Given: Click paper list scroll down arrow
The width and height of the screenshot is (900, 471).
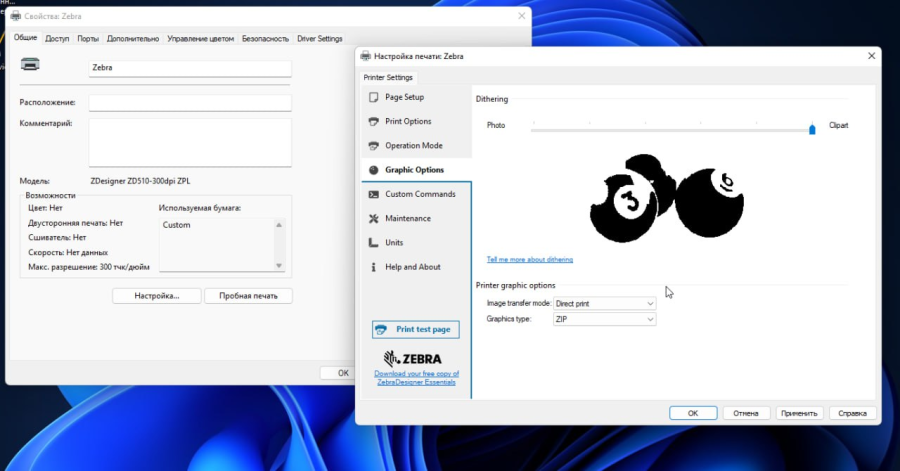Looking at the screenshot, I should click(x=279, y=265).
